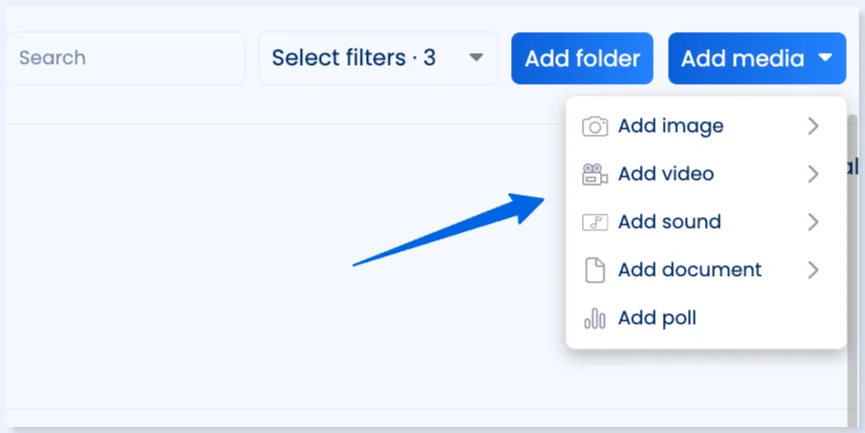
Task: Click the music note icon beside Add sound
Action: tap(595, 222)
